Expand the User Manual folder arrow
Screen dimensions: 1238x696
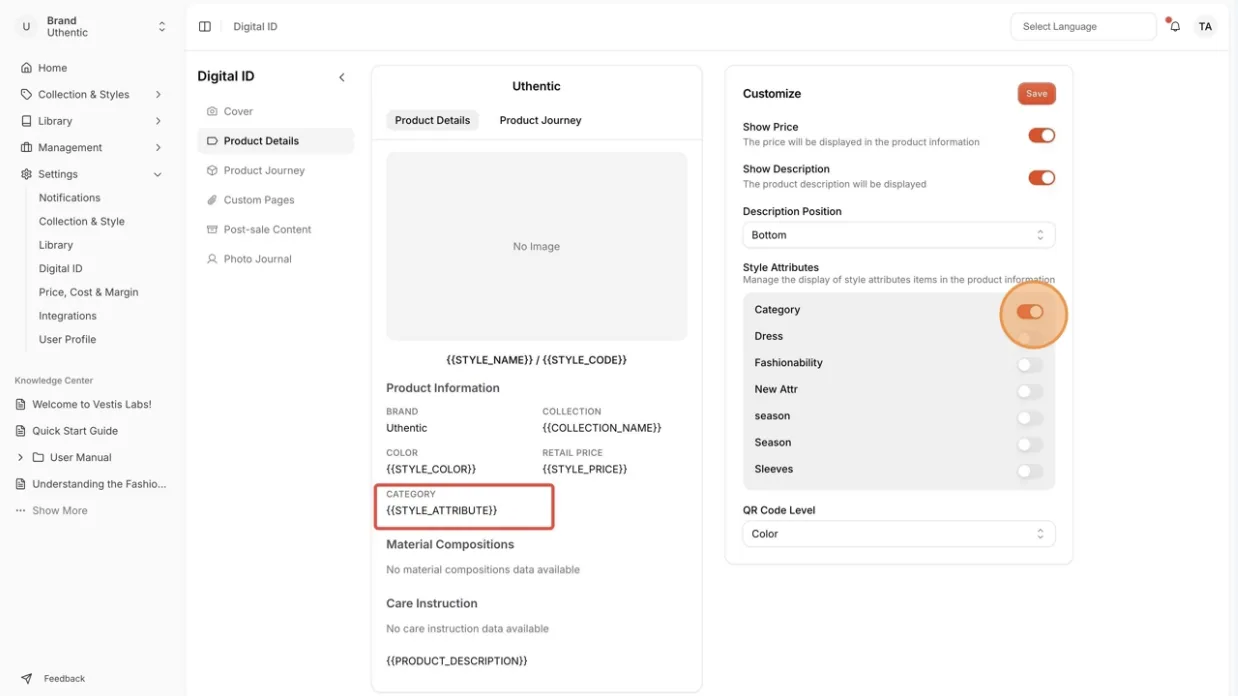click(20, 457)
